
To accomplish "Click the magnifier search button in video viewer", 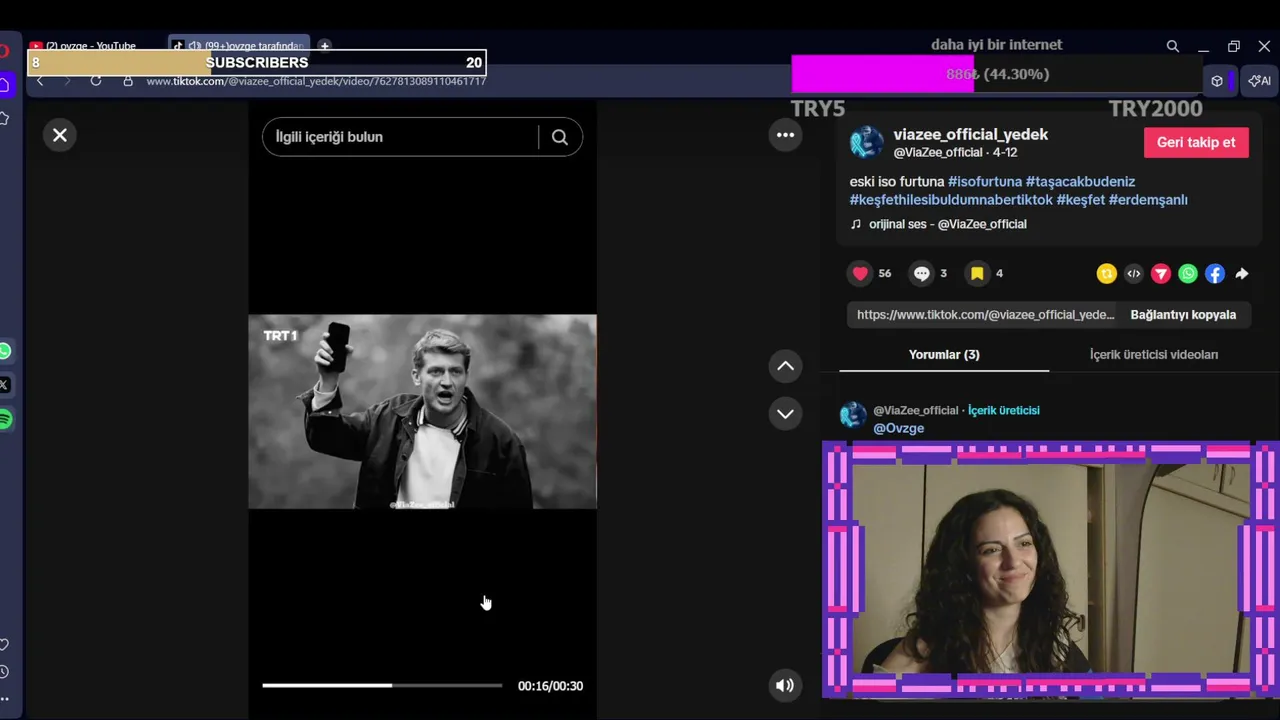I will [x=560, y=137].
